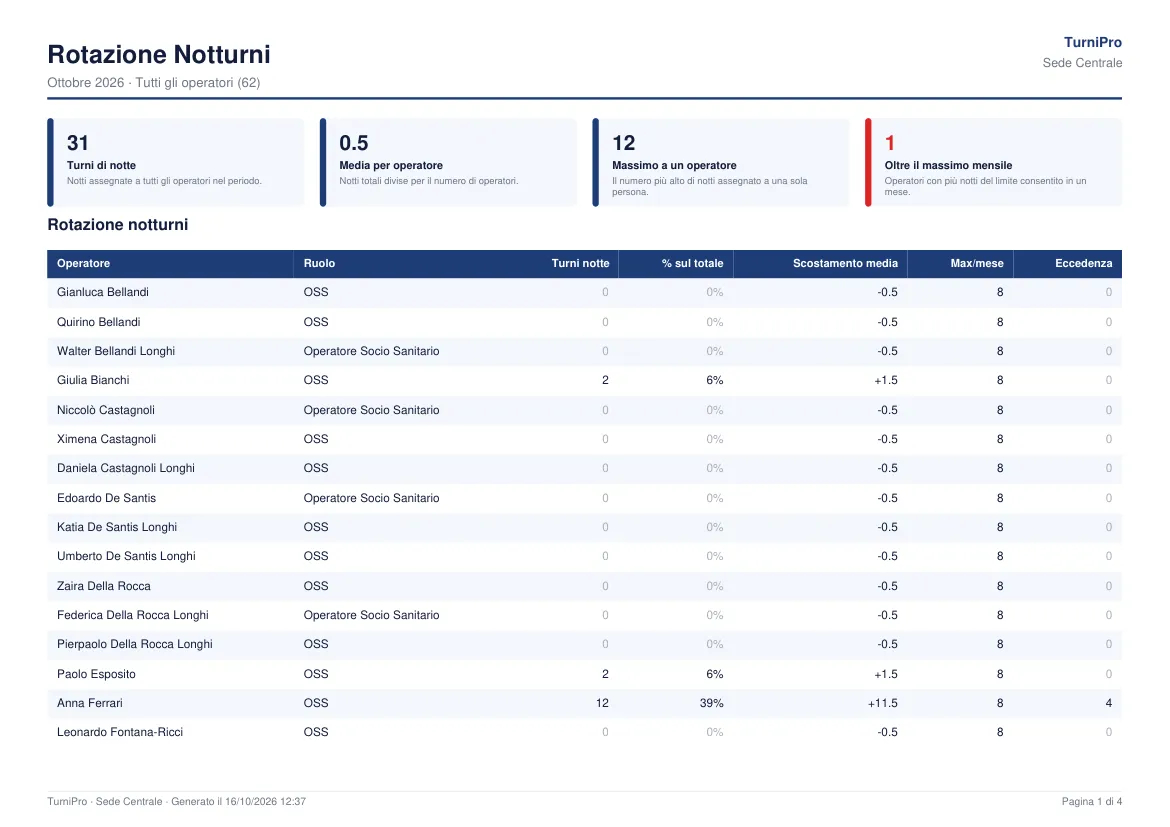
Task: Select operator Paolo Esposito
Action: point(96,674)
